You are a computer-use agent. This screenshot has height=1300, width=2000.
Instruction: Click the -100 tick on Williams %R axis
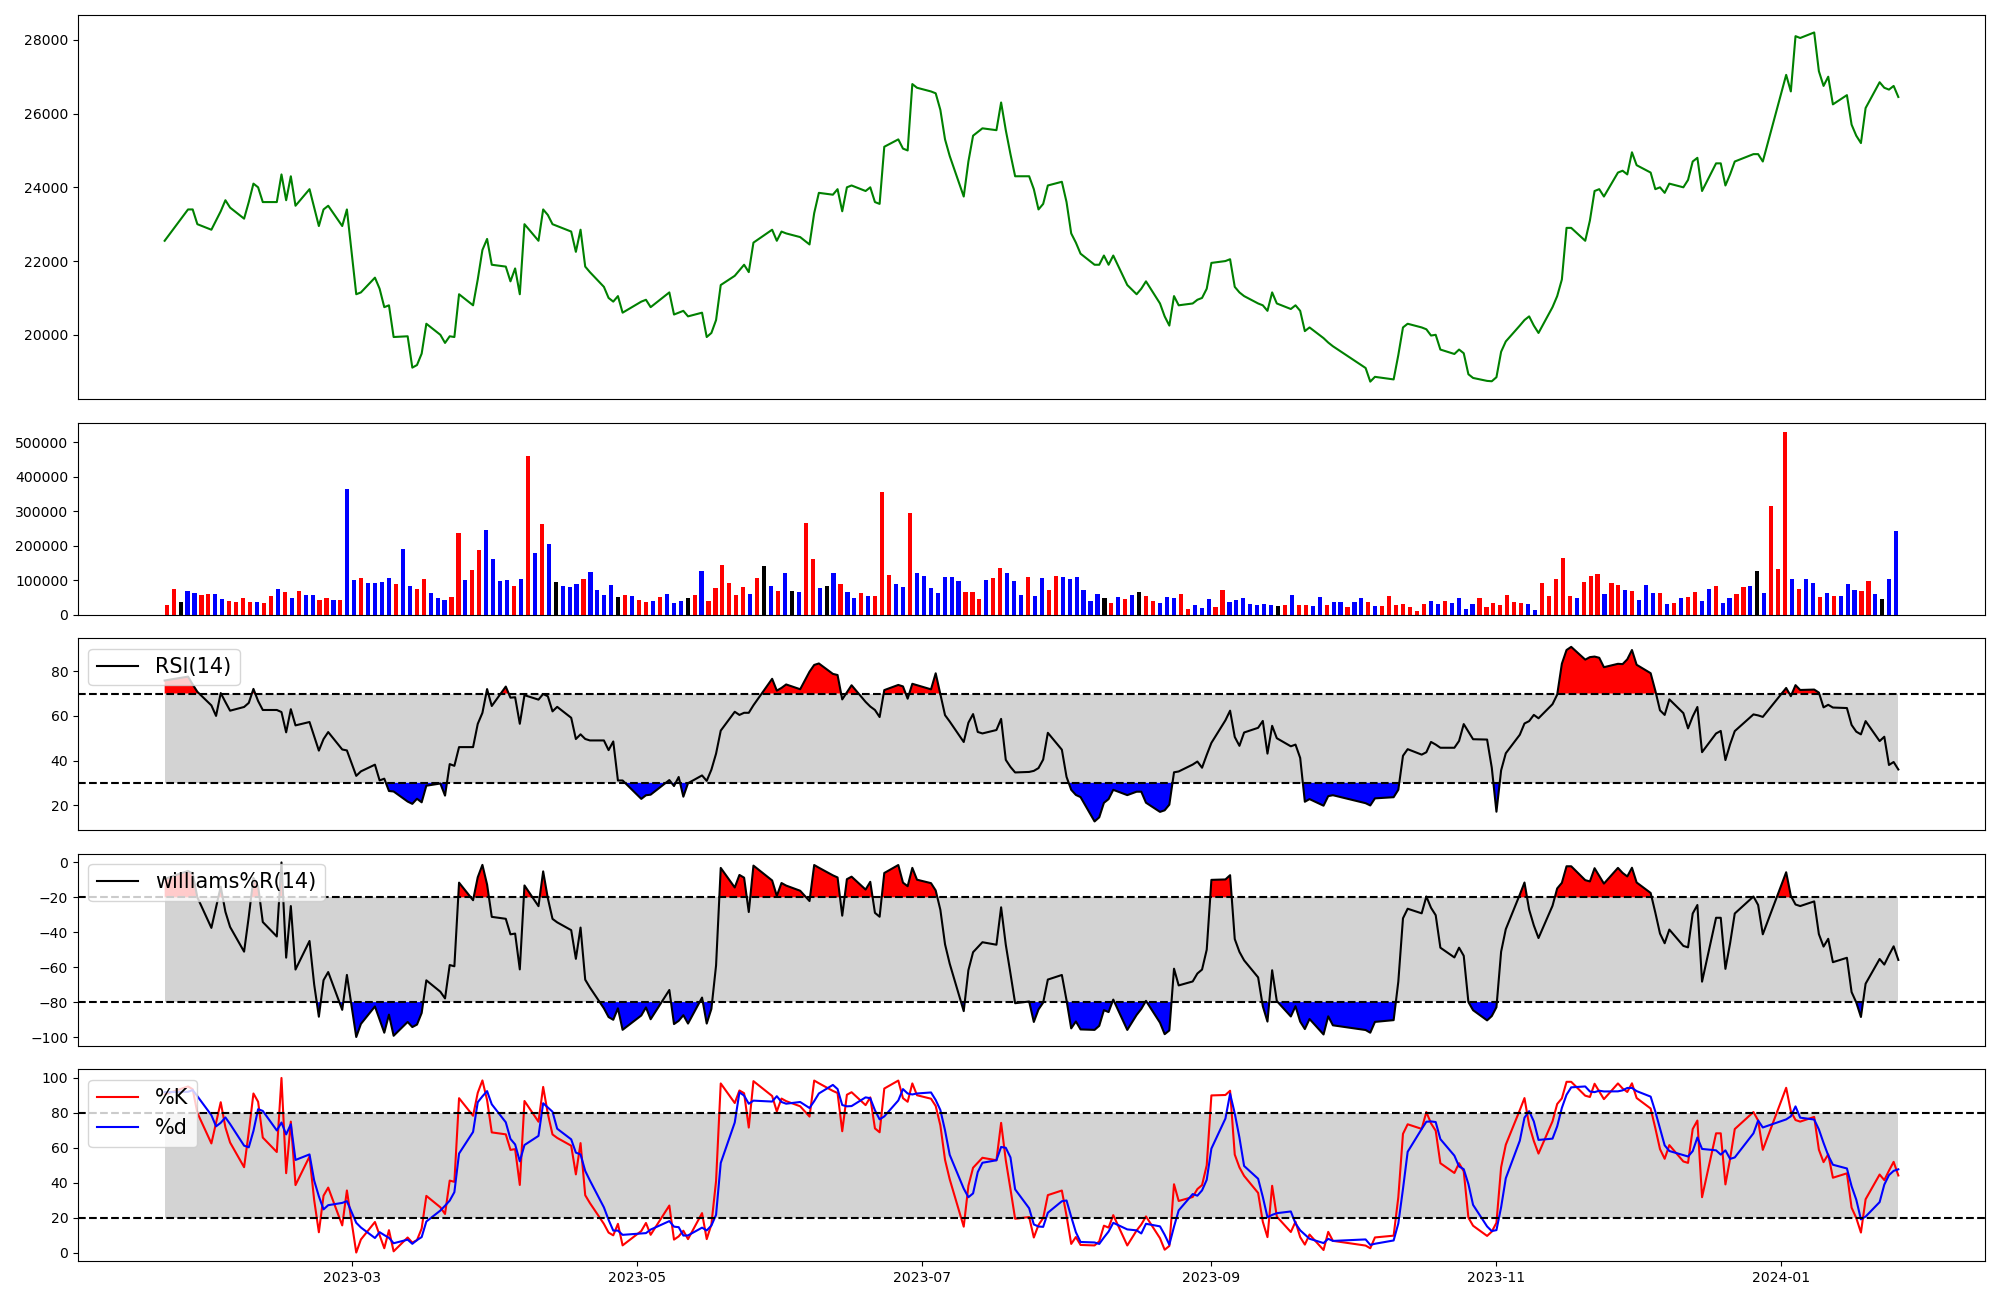[x=50, y=1038]
